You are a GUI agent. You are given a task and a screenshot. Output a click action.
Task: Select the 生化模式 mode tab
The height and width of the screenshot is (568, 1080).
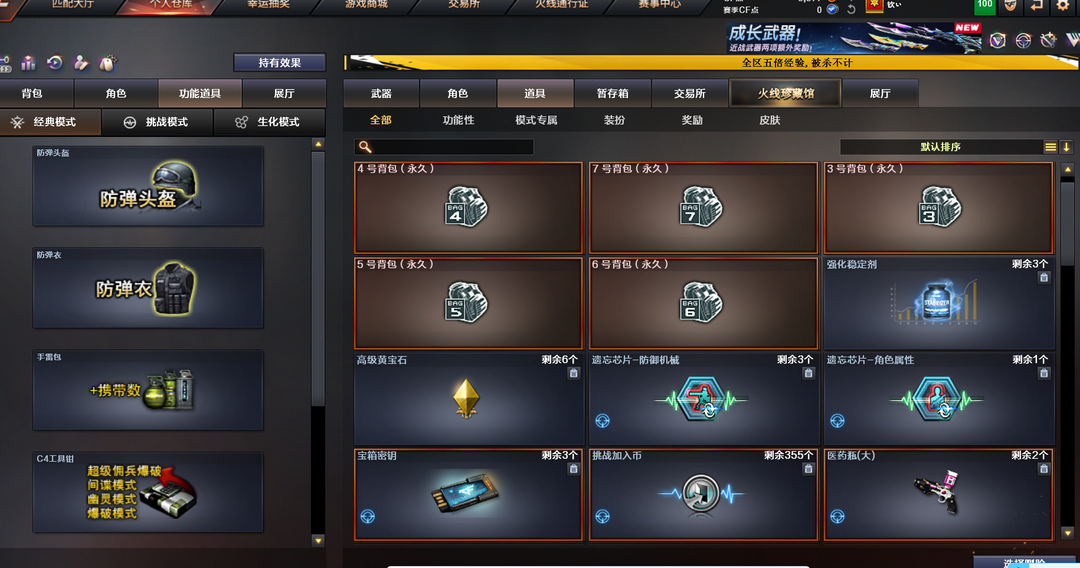pyautogui.click(x=269, y=122)
